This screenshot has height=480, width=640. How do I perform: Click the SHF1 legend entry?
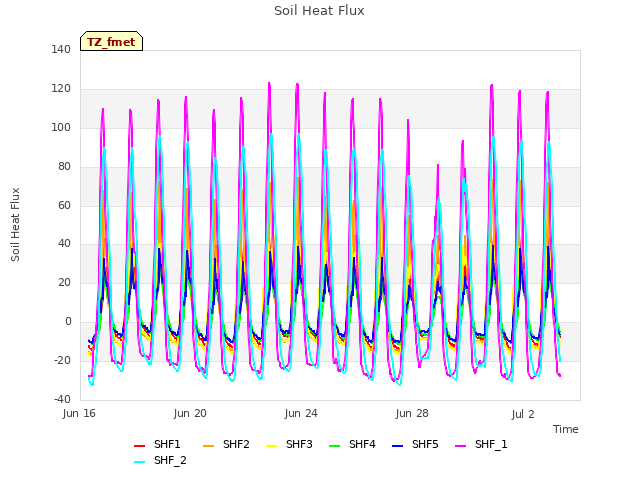pos(157,444)
